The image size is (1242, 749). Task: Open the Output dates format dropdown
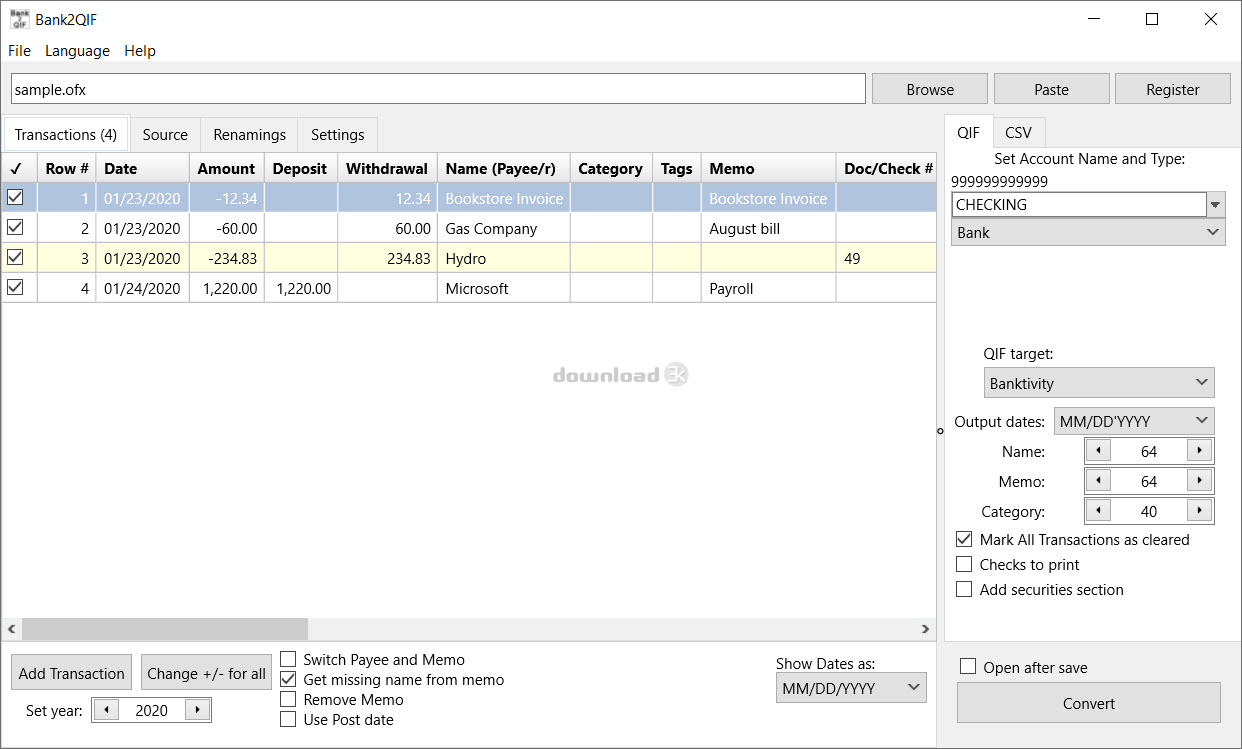click(x=1134, y=421)
